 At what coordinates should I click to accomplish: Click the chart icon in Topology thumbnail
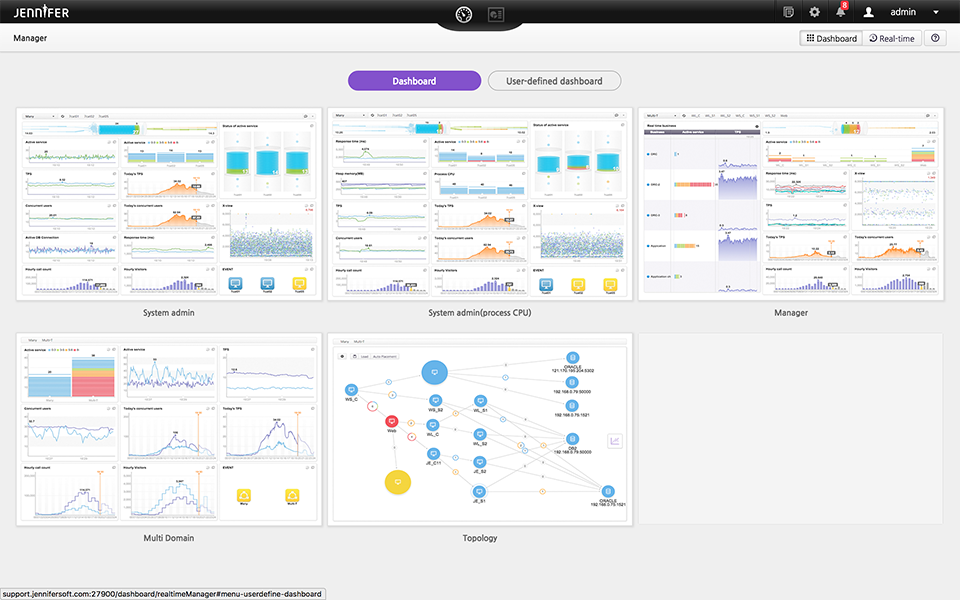pos(615,441)
